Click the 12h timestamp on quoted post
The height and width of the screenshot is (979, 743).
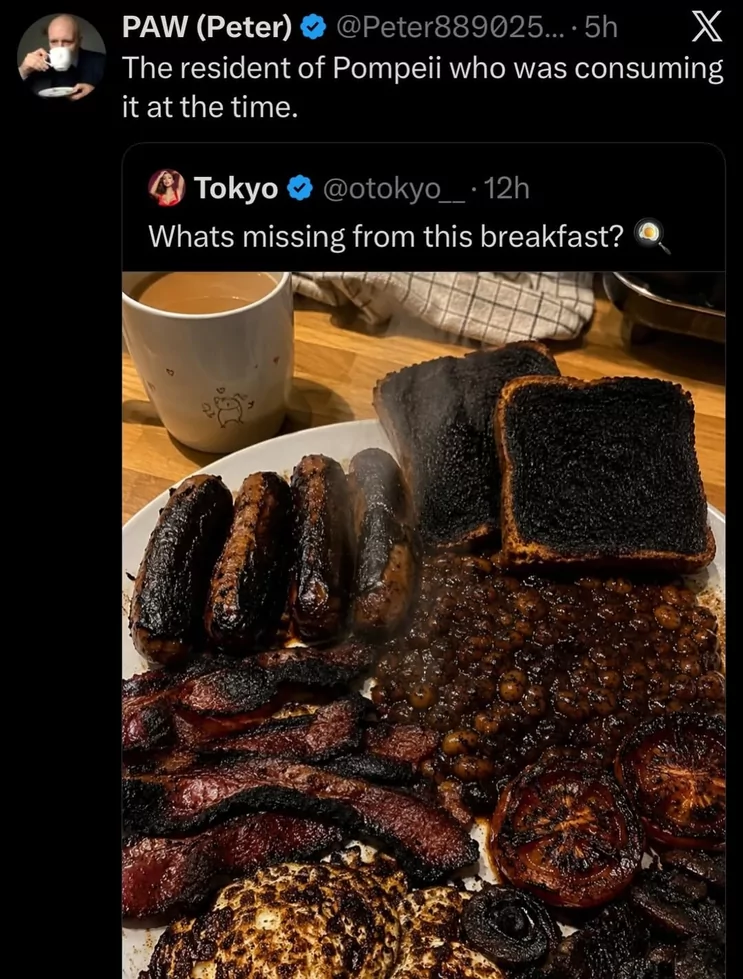point(507,188)
